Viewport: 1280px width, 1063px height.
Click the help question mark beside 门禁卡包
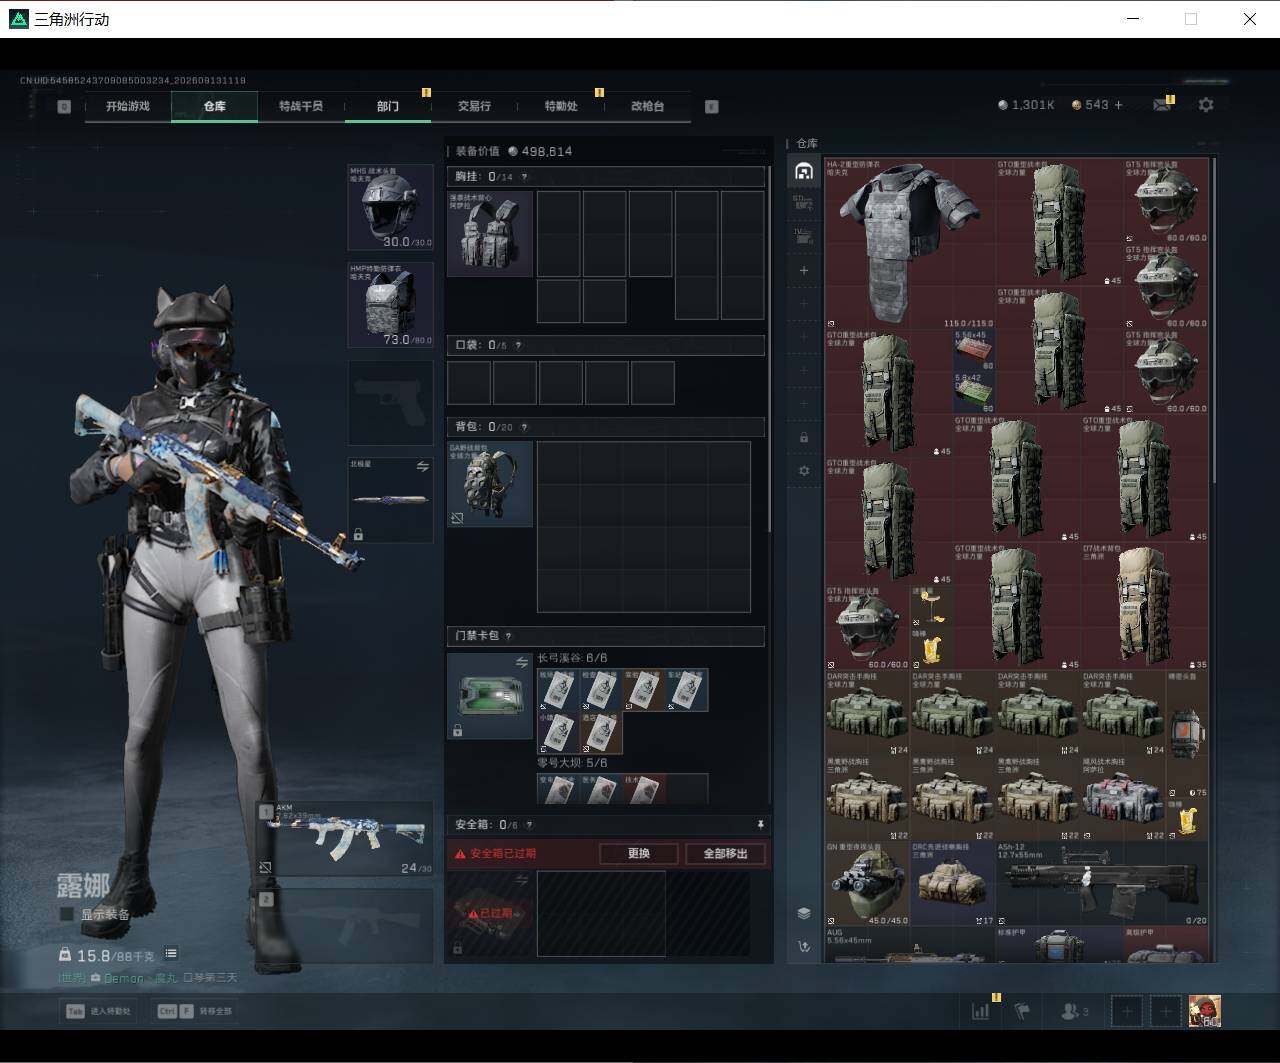point(508,636)
